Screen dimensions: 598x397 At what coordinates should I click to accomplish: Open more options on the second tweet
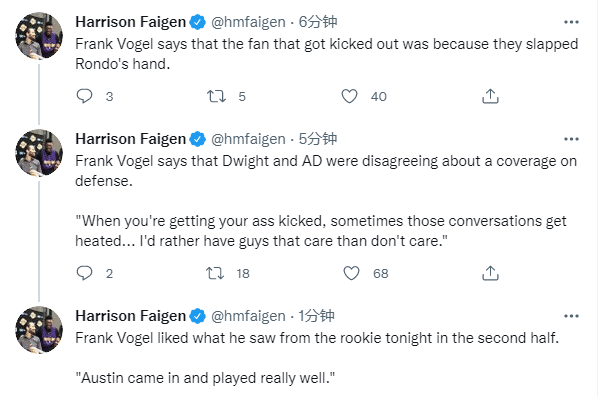pyautogui.click(x=571, y=139)
